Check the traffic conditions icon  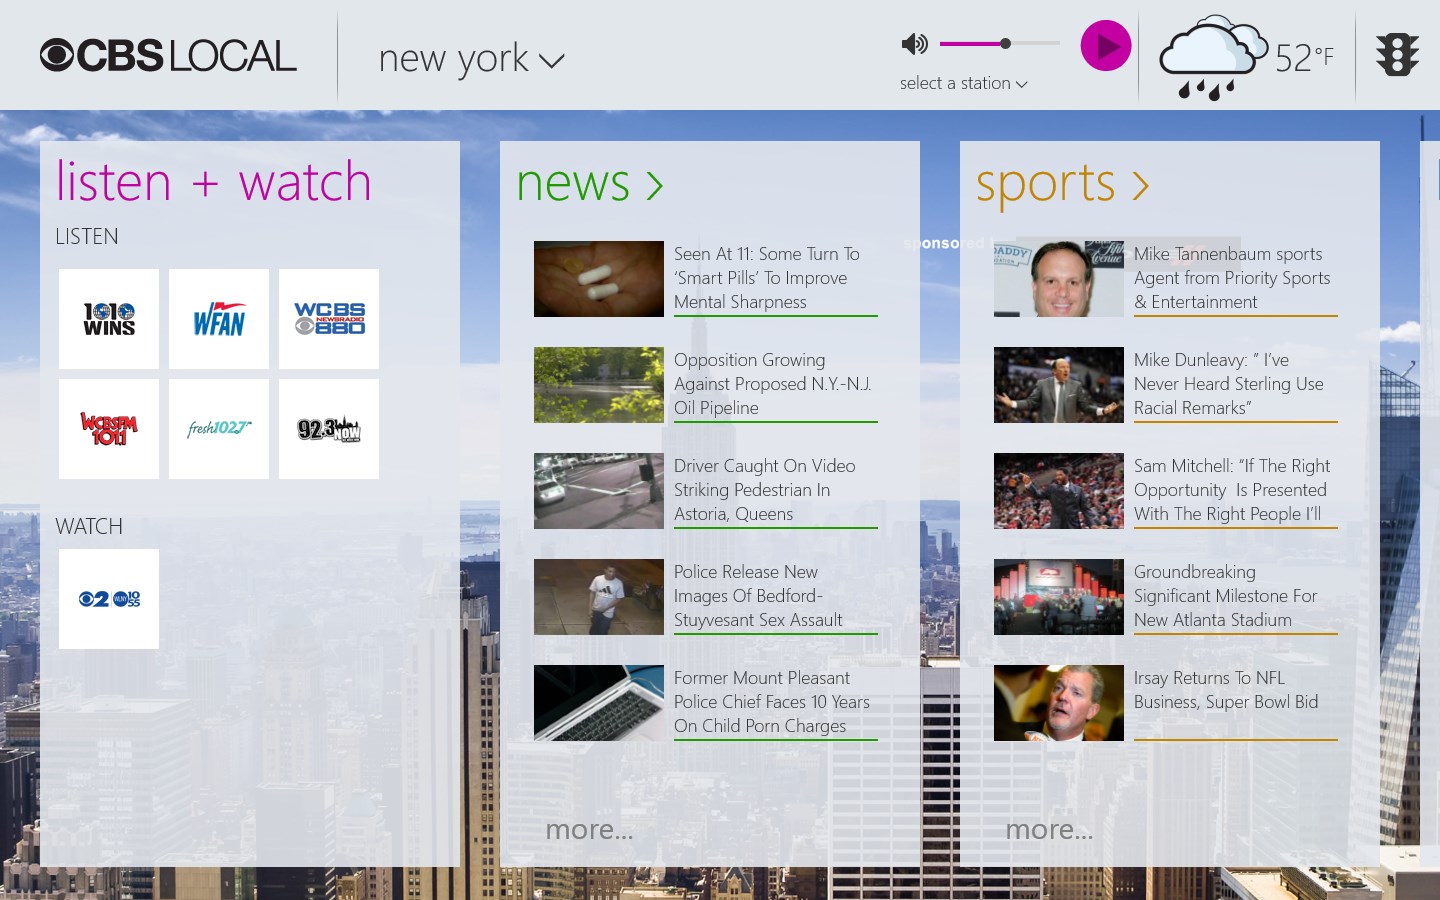click(x=1396, y=55)
